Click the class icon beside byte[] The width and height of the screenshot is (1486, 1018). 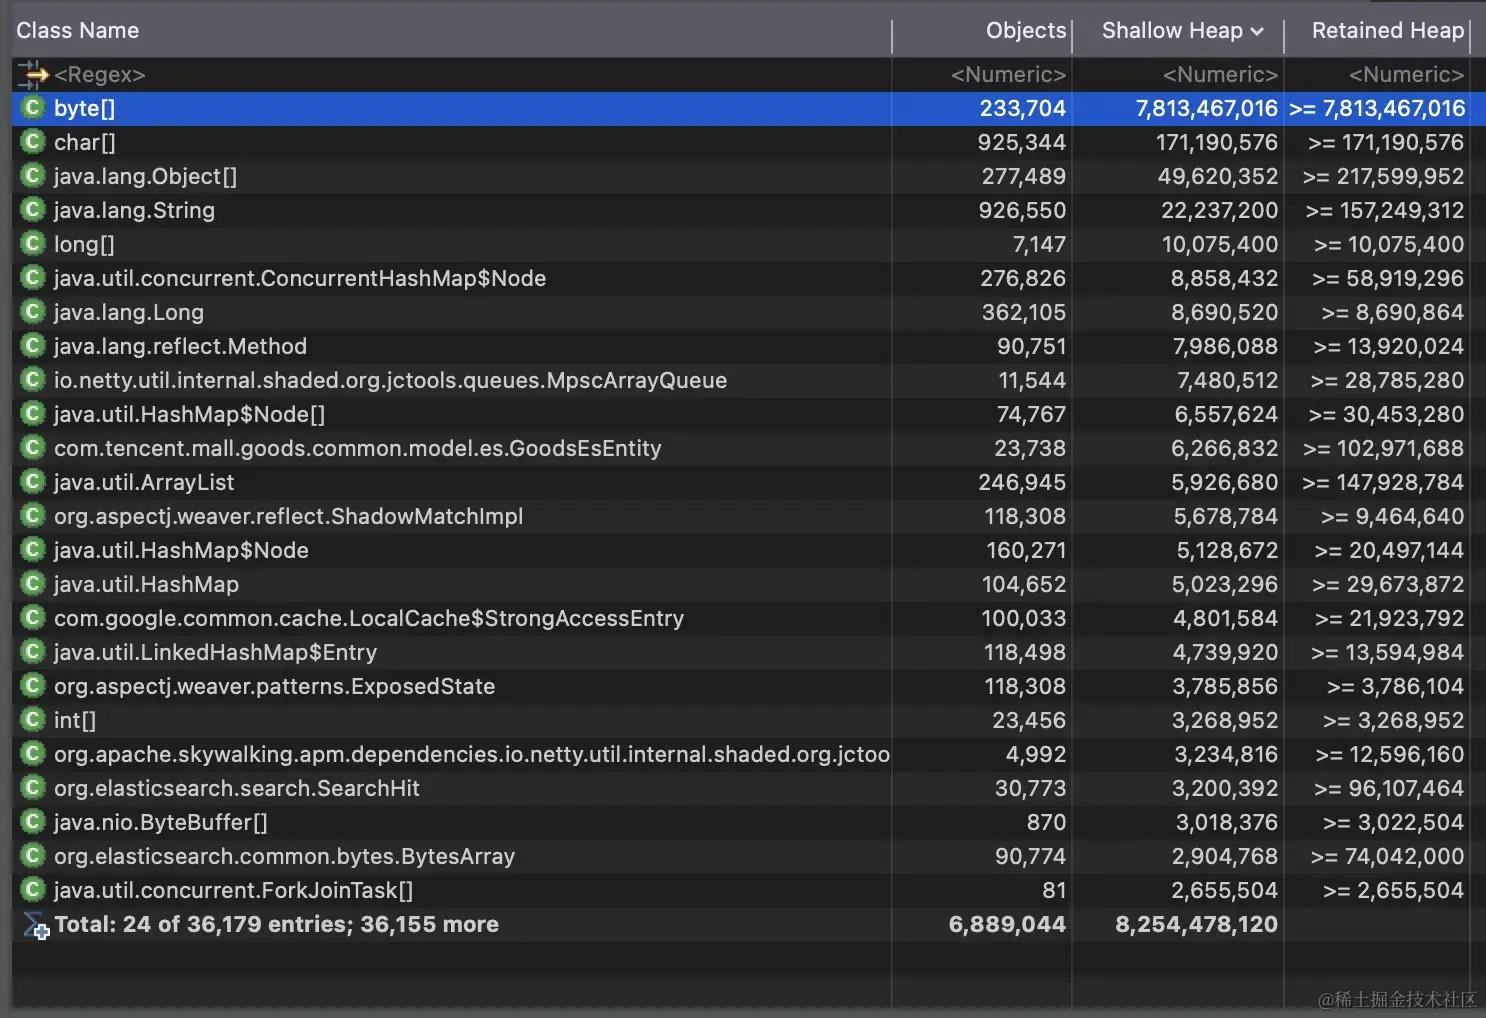(33, 108)
